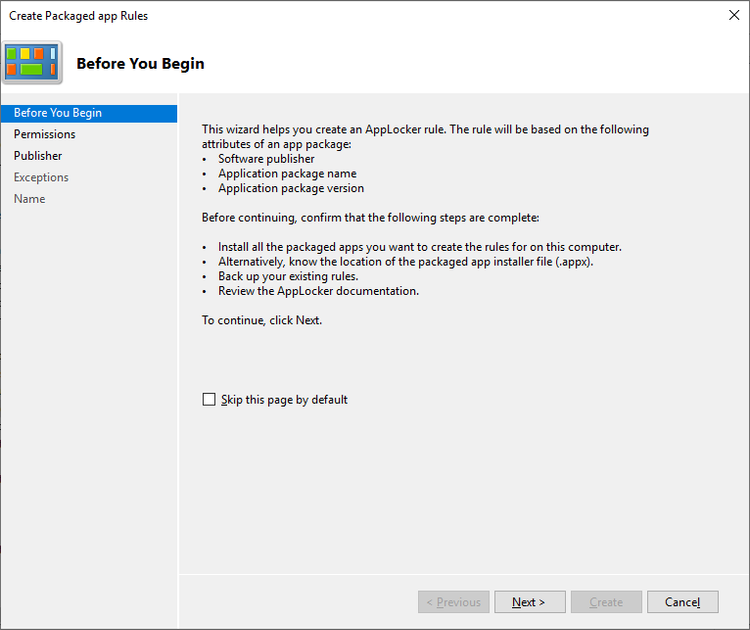The image size is (750, 630).
Task: Click the window title bar text
Action: tap(78, 16)
